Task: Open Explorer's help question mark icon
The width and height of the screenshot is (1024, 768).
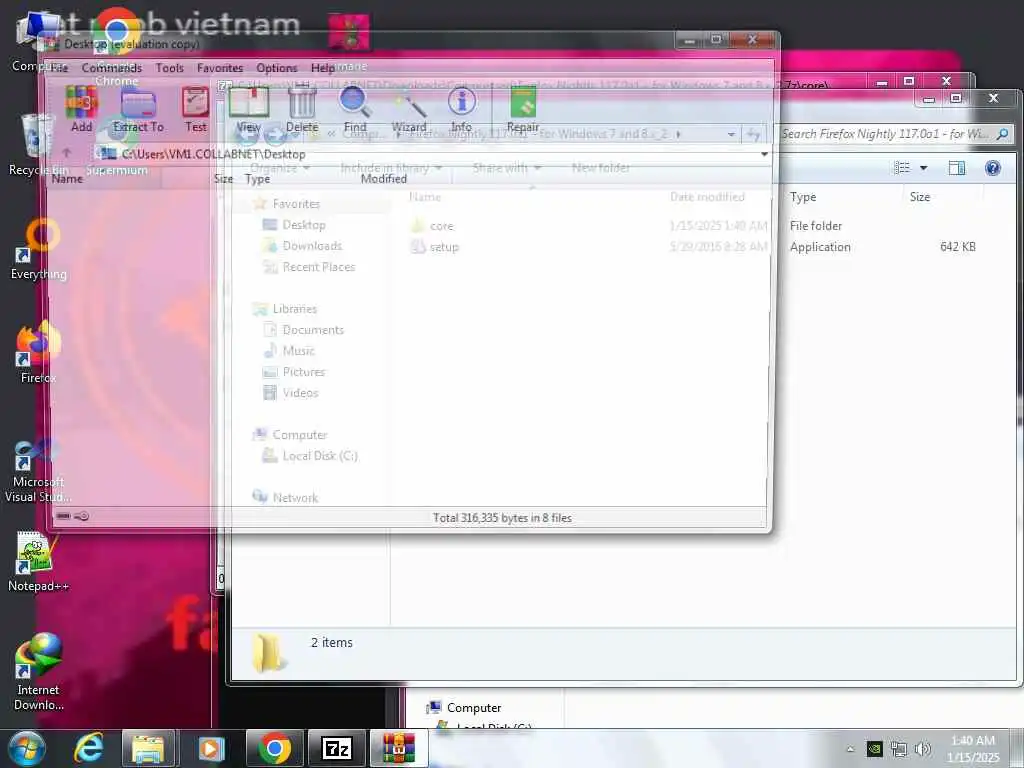Action: click(x=993, y=168)
